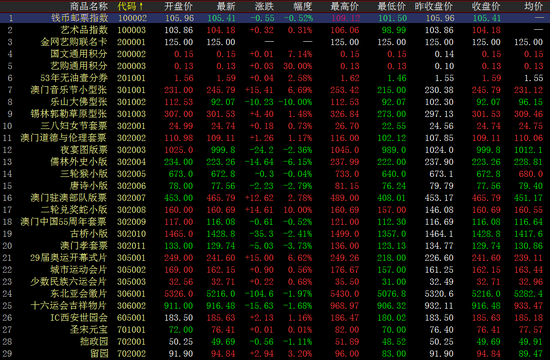Viewport: 550px width, 360px height.
Task: Select IC西安世园会 row name
Action: pyautogui.click(x=79, y=318)
